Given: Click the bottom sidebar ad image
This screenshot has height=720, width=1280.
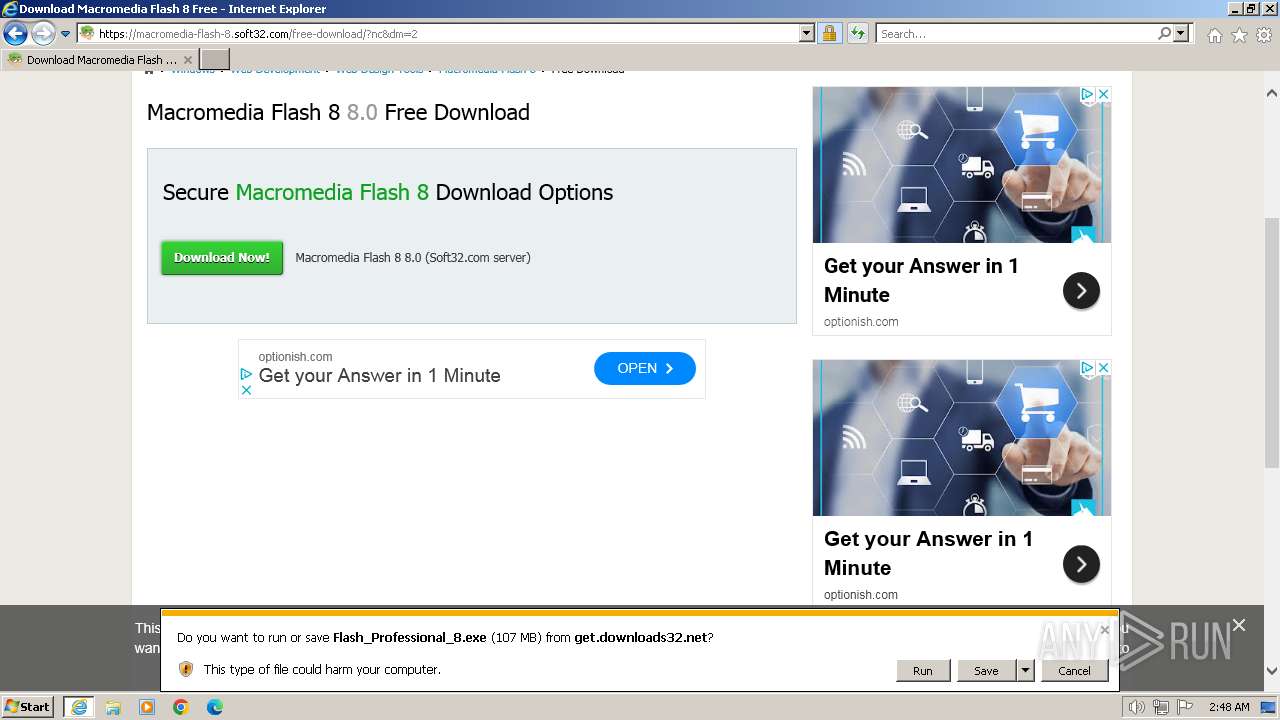Looking at the screenshot, I should click(x=961, y=437).
